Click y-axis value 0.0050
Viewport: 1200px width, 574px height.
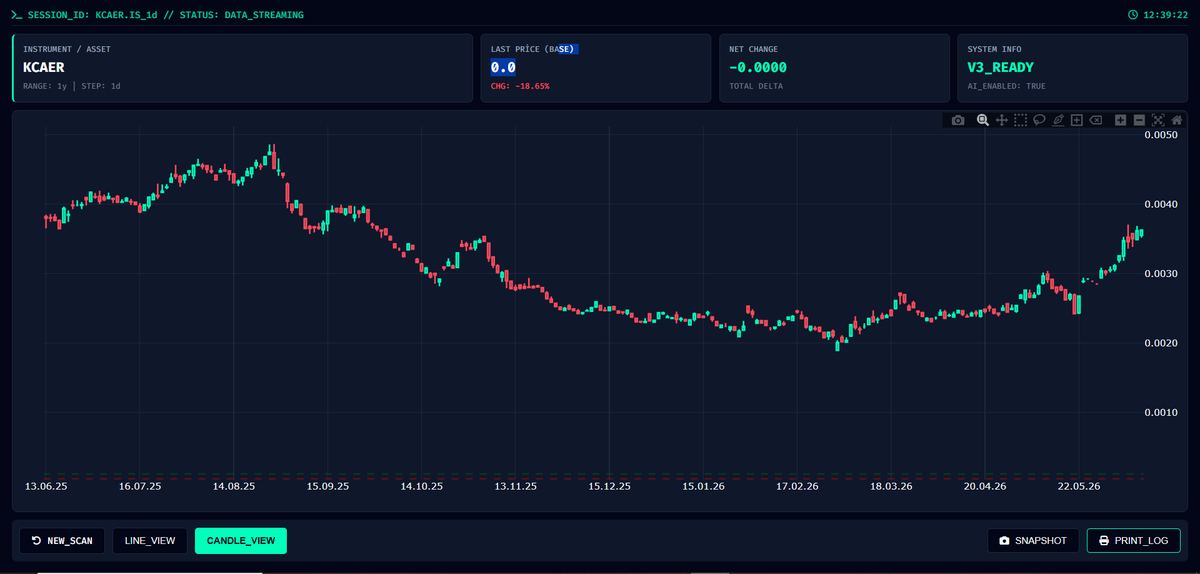(x=1160, y=134)
